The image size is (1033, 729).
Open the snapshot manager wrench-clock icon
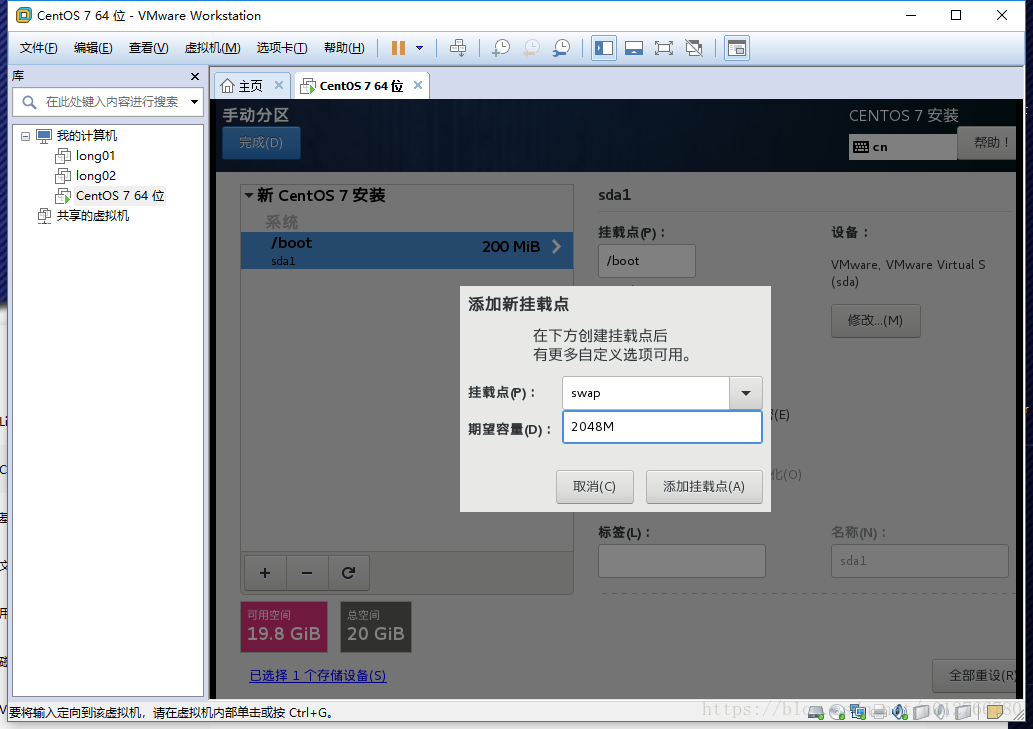click(562, 47)
